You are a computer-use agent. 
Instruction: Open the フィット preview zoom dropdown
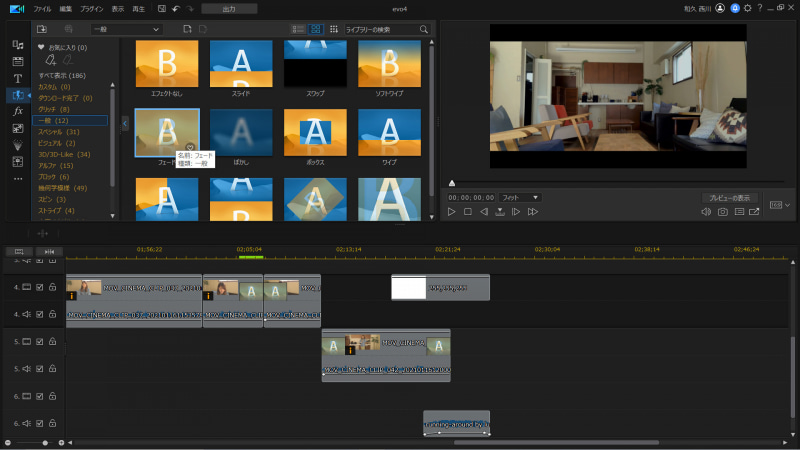(x=520, y=197)
